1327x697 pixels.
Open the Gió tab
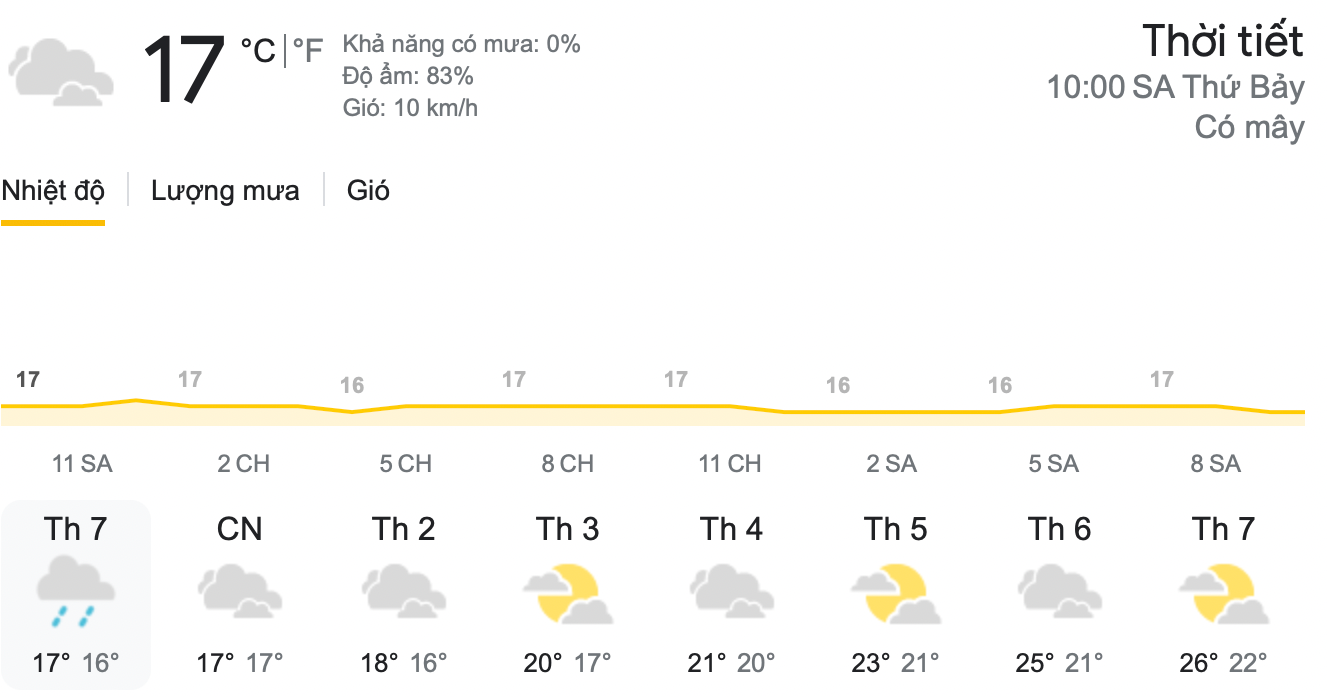click(x=366, y=191)
